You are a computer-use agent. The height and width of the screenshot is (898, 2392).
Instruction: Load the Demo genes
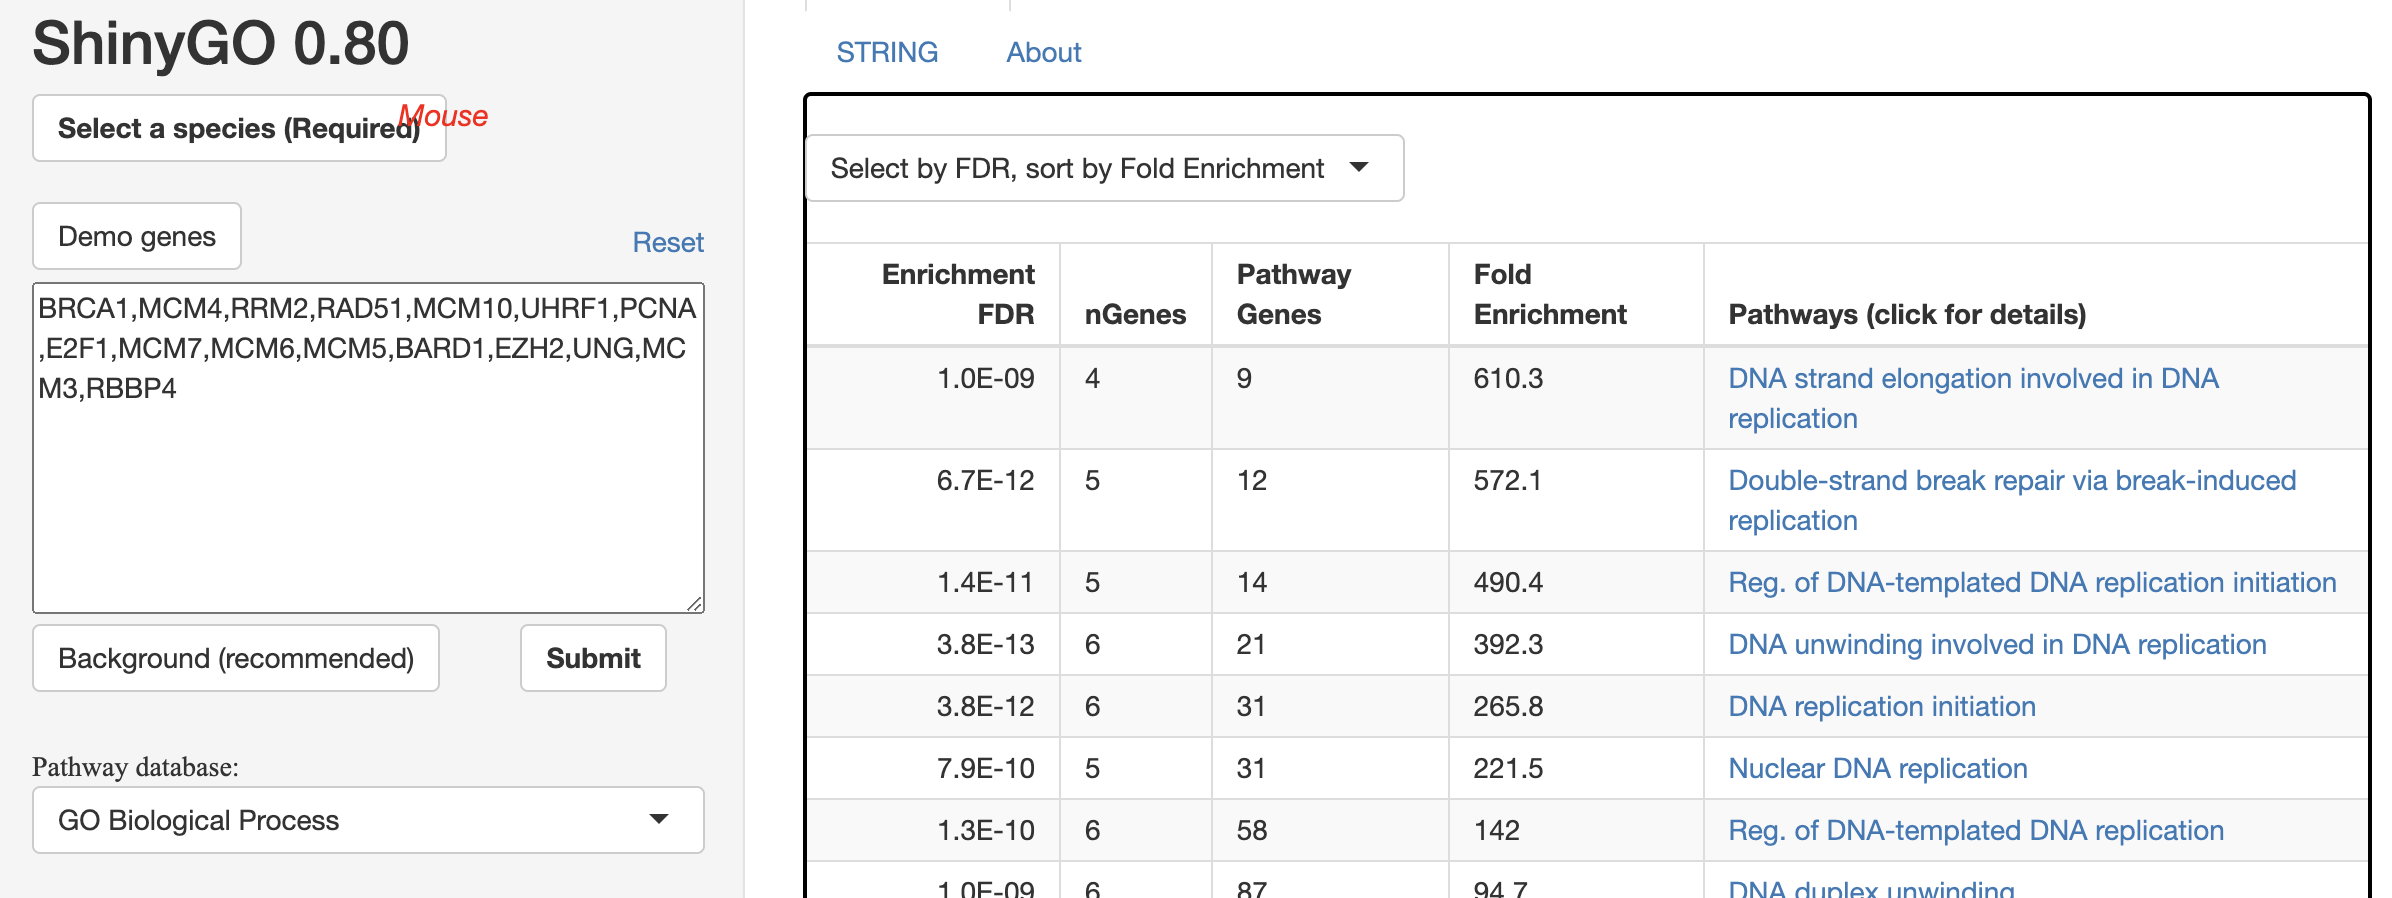pos(137,236)
